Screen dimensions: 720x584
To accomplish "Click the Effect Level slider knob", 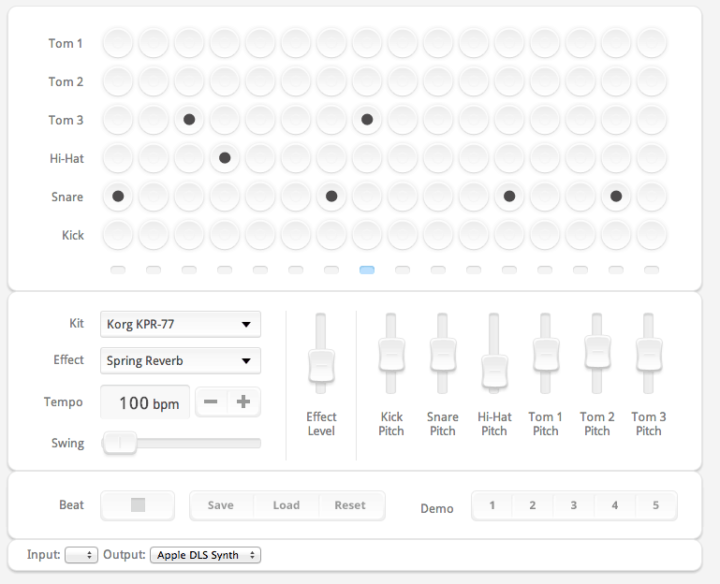I will click(321, 365).
